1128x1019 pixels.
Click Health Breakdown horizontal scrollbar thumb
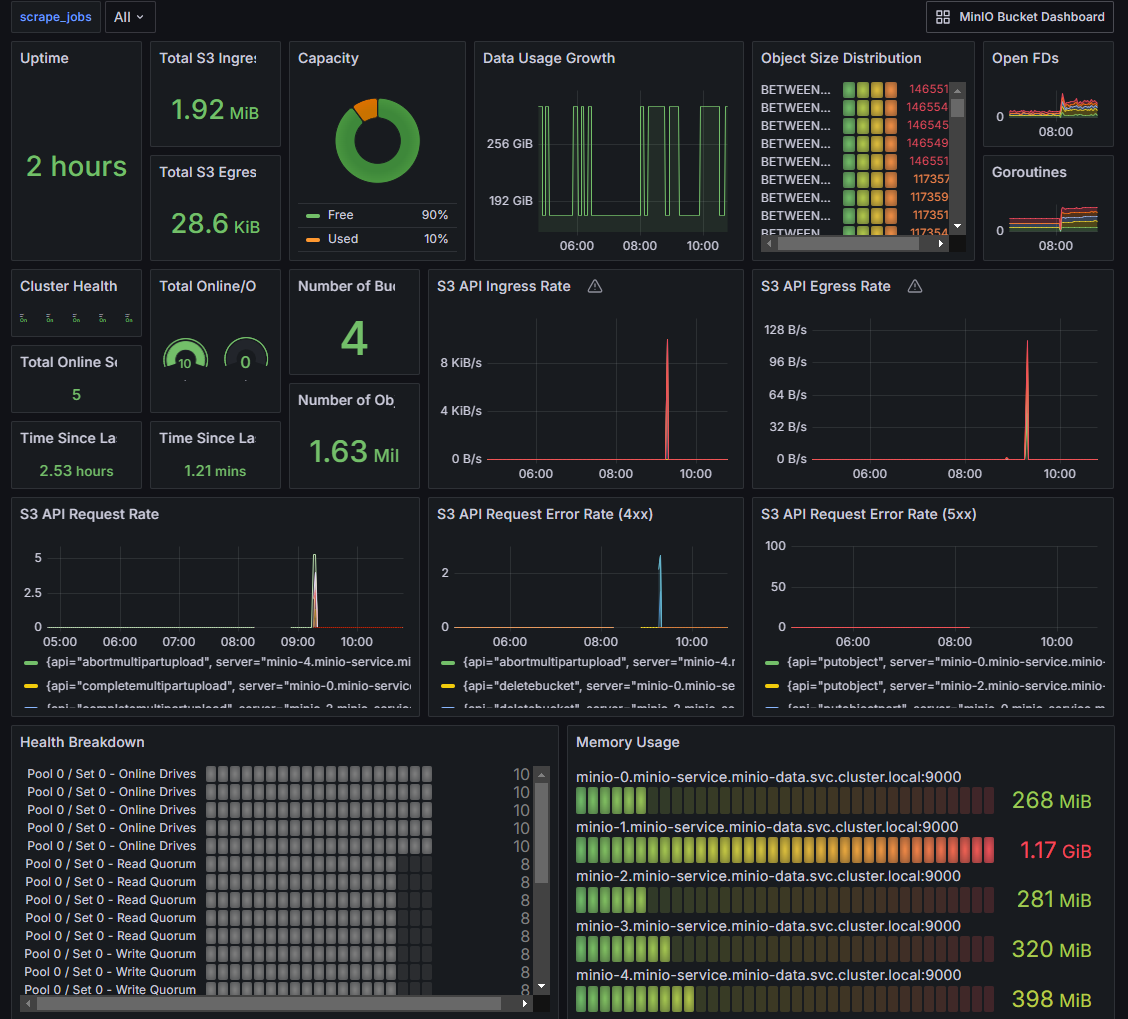268,1003
